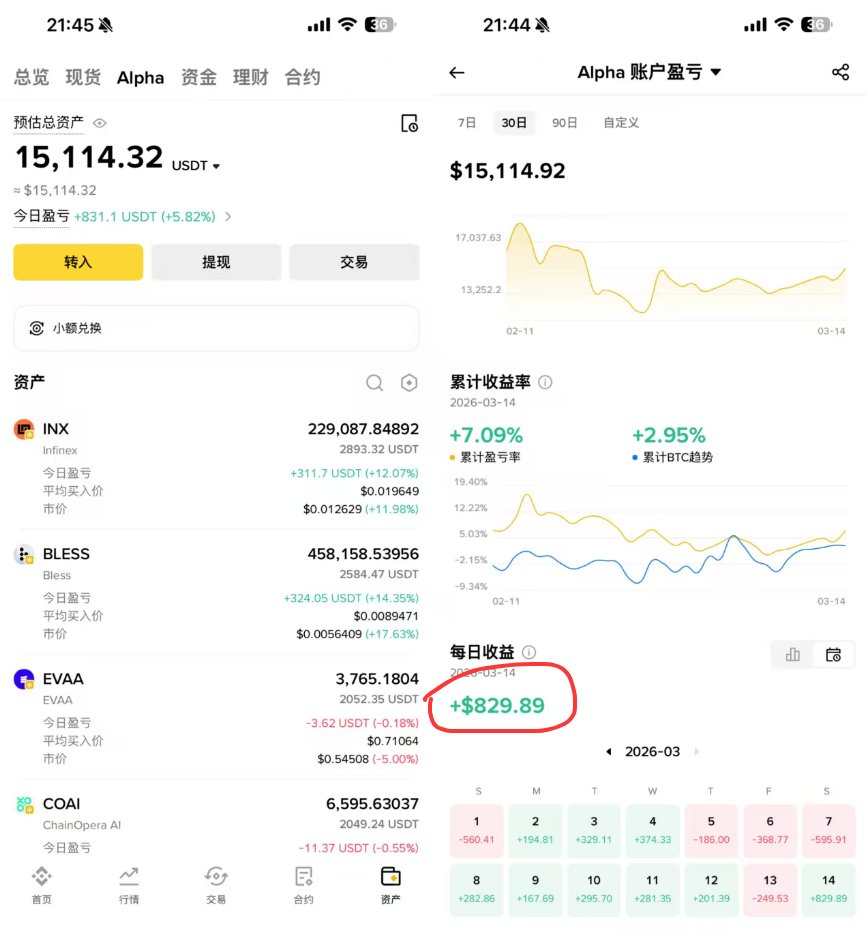866x935 pixels.
Task: Switch to the 资金 tab
Action: 199,78
